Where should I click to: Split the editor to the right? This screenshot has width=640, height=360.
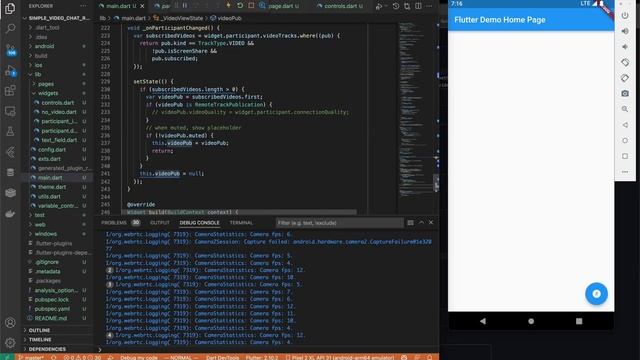[418, 6]
